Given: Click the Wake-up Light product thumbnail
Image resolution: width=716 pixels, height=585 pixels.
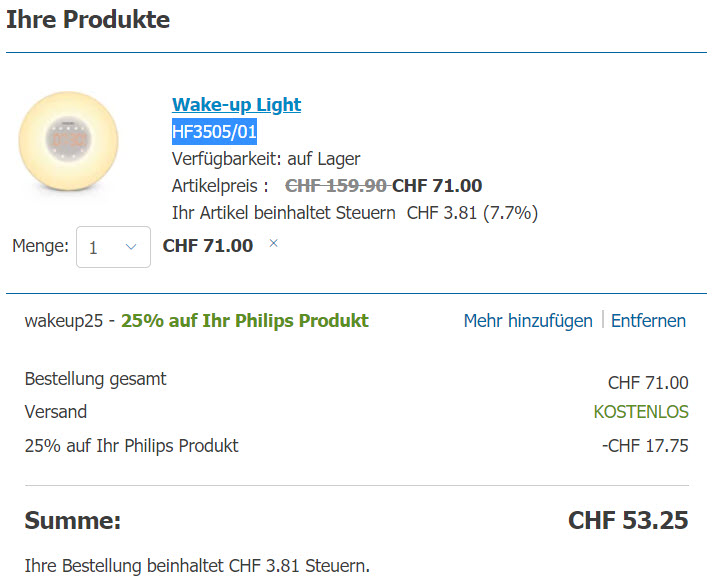Looking at the screenshot, I should pos(68,141).
